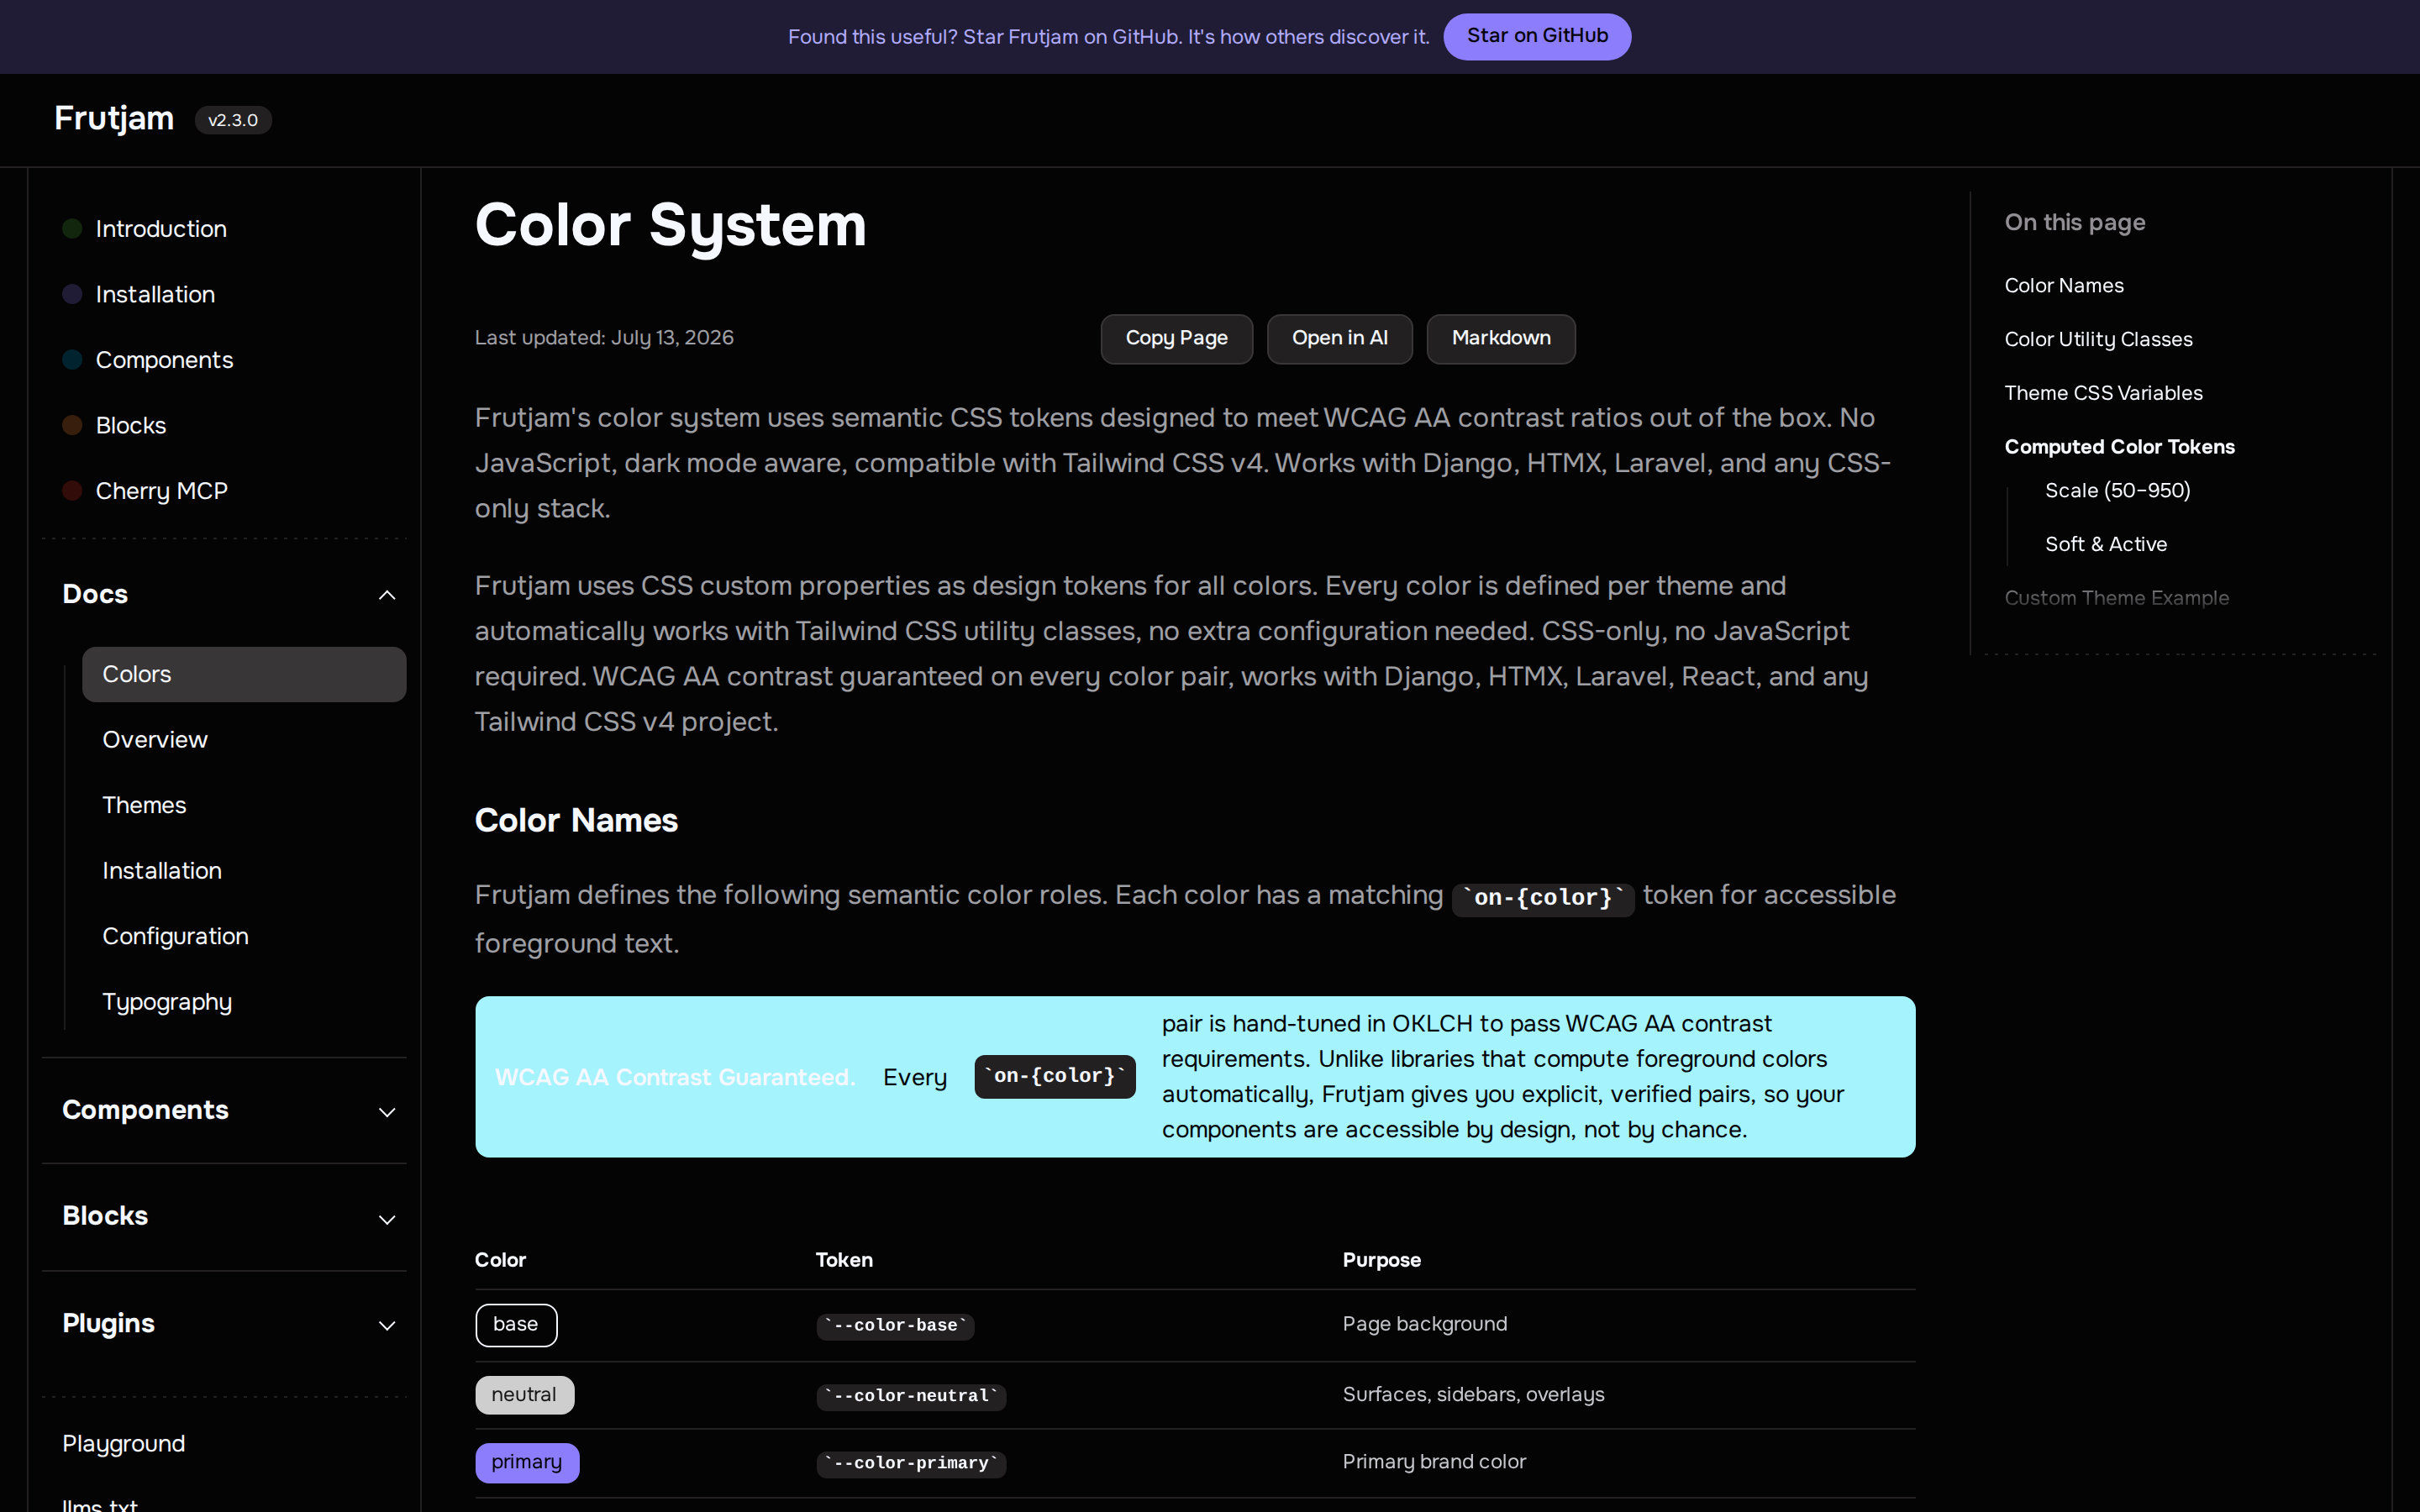Click the Copy Page button
This screenshot has height=1512, width=2420.
[1176, 339]
